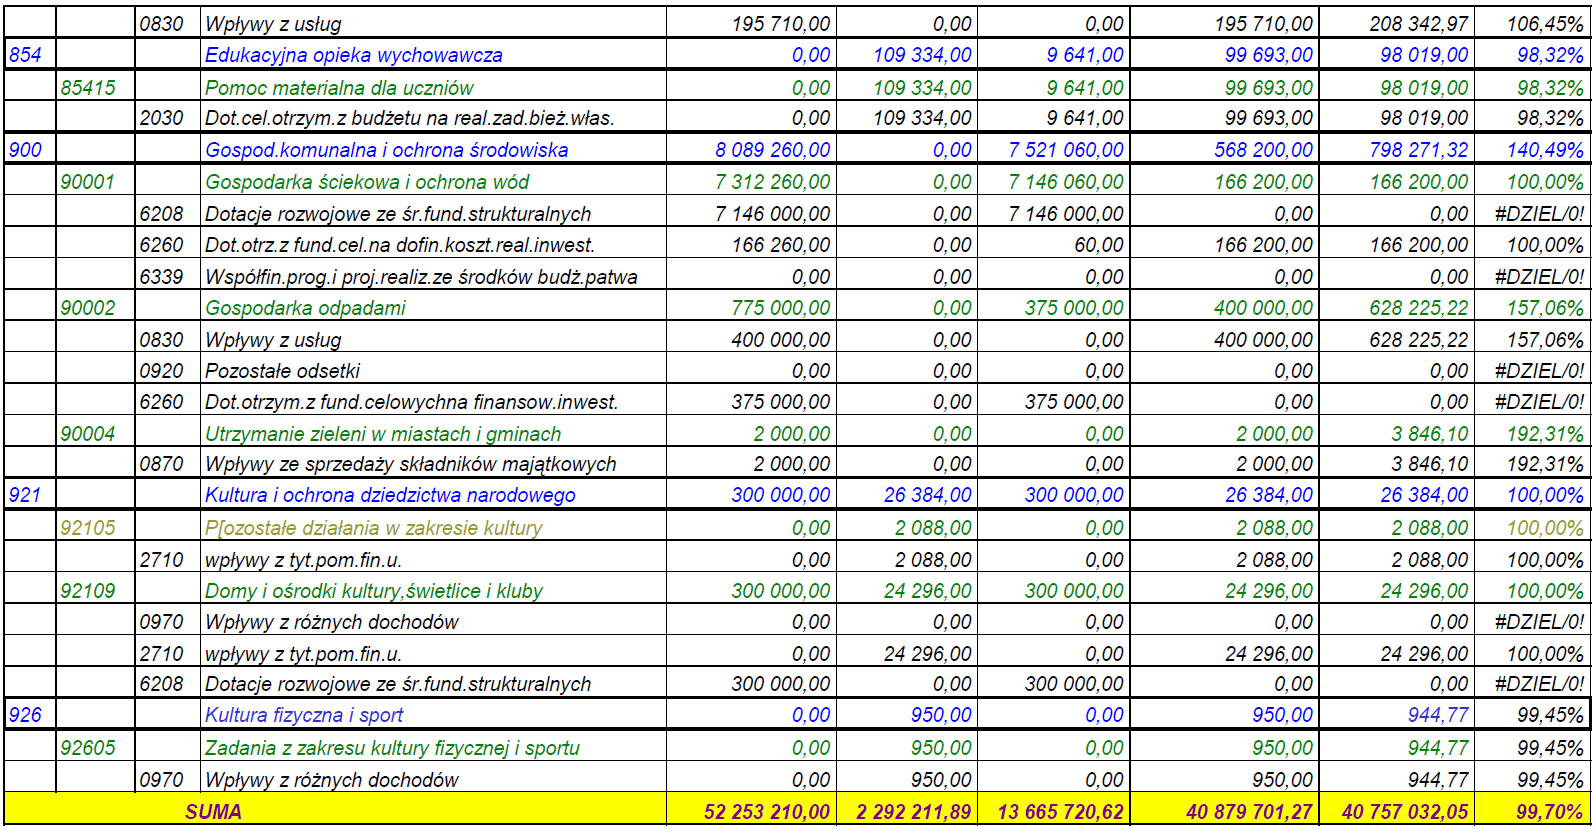This screenshot has width=1594, height=829.
Task: Click paragraph code 0920
Action: (162, 371)
